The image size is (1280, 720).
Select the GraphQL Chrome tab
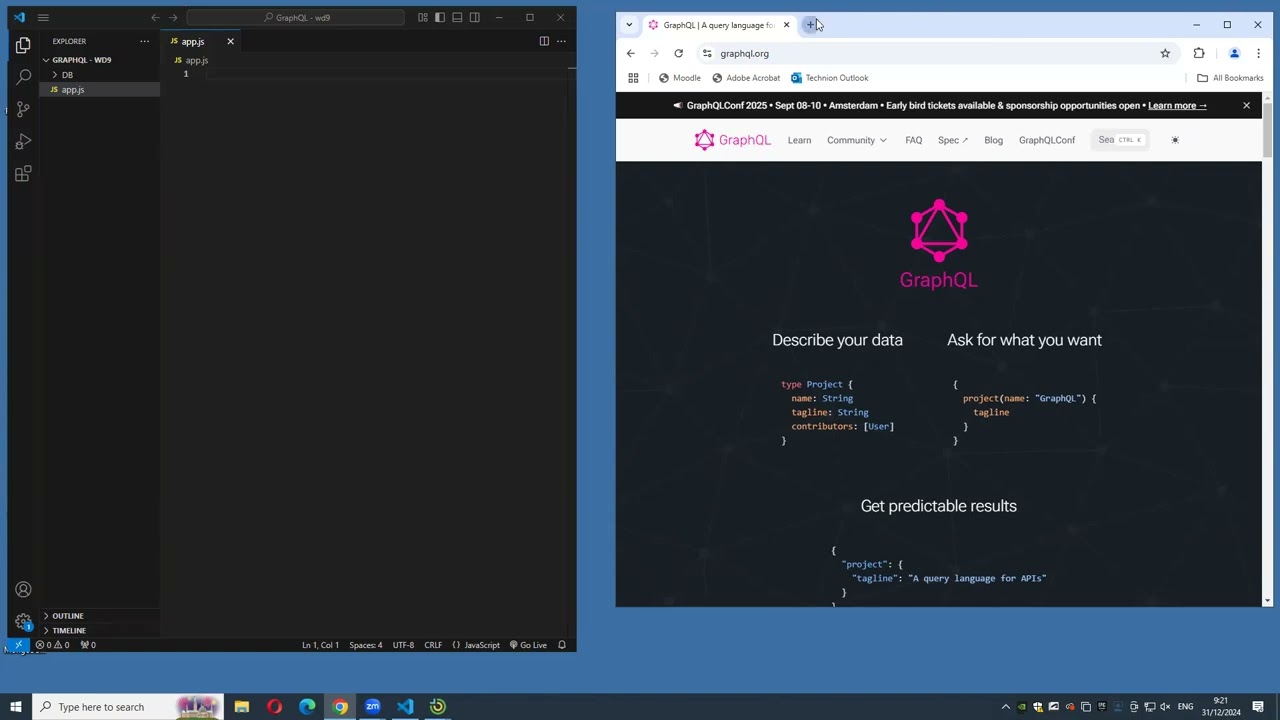(718, 25)
